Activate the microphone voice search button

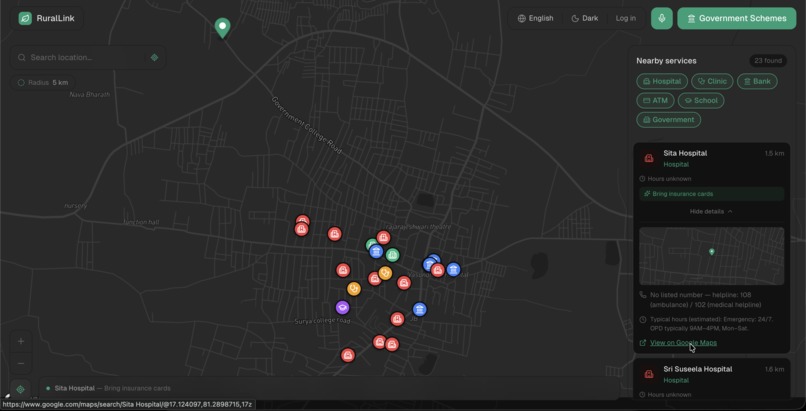pos(662,18)
